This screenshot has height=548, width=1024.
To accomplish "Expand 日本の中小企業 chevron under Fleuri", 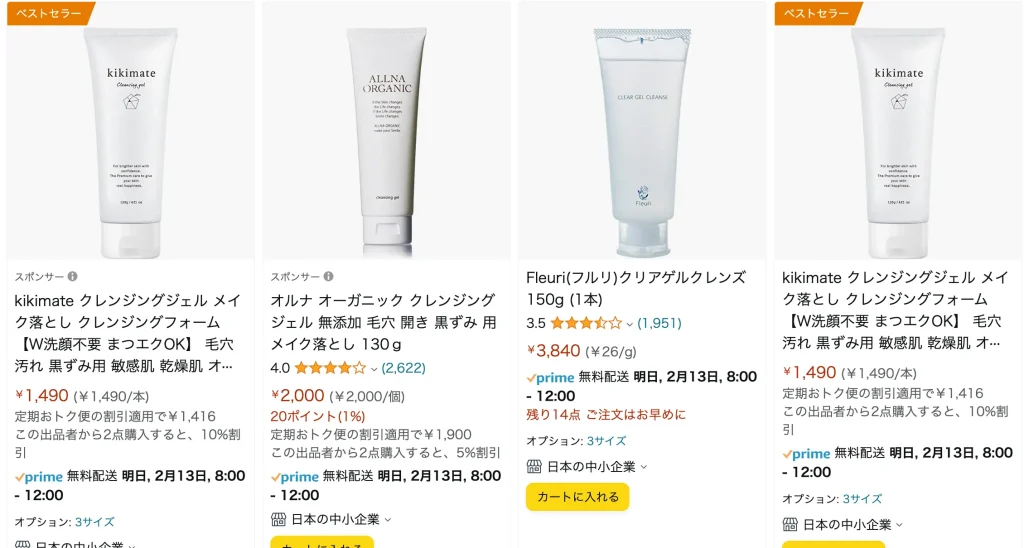I will point(644,467).
